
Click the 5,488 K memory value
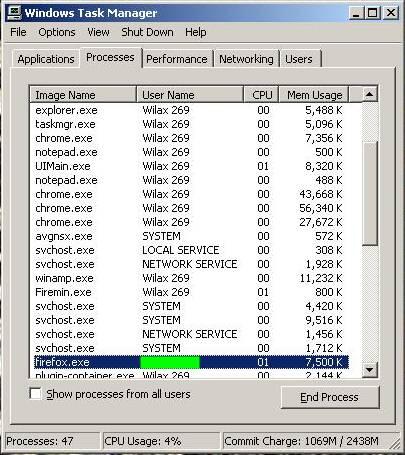324,110
